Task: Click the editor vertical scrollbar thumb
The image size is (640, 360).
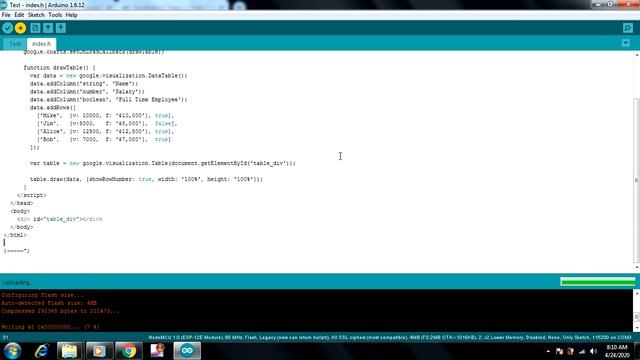Action: point(636,180)
